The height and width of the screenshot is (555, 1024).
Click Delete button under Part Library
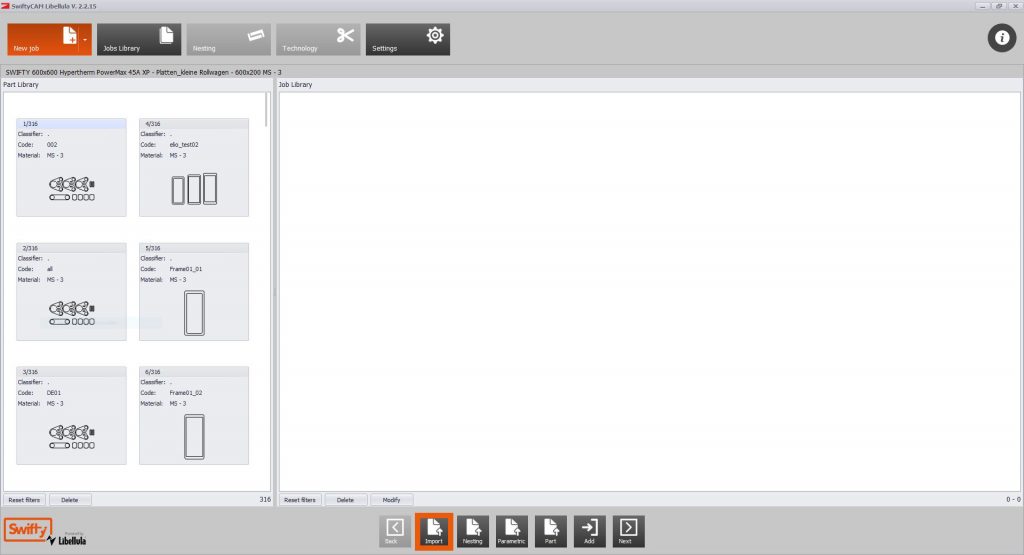pos(70,499)
